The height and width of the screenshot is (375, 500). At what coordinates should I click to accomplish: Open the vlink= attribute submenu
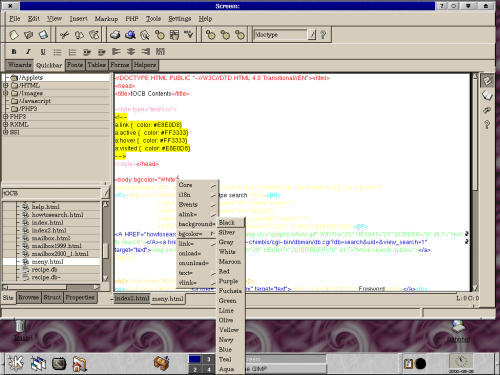(x=197, y=283)
